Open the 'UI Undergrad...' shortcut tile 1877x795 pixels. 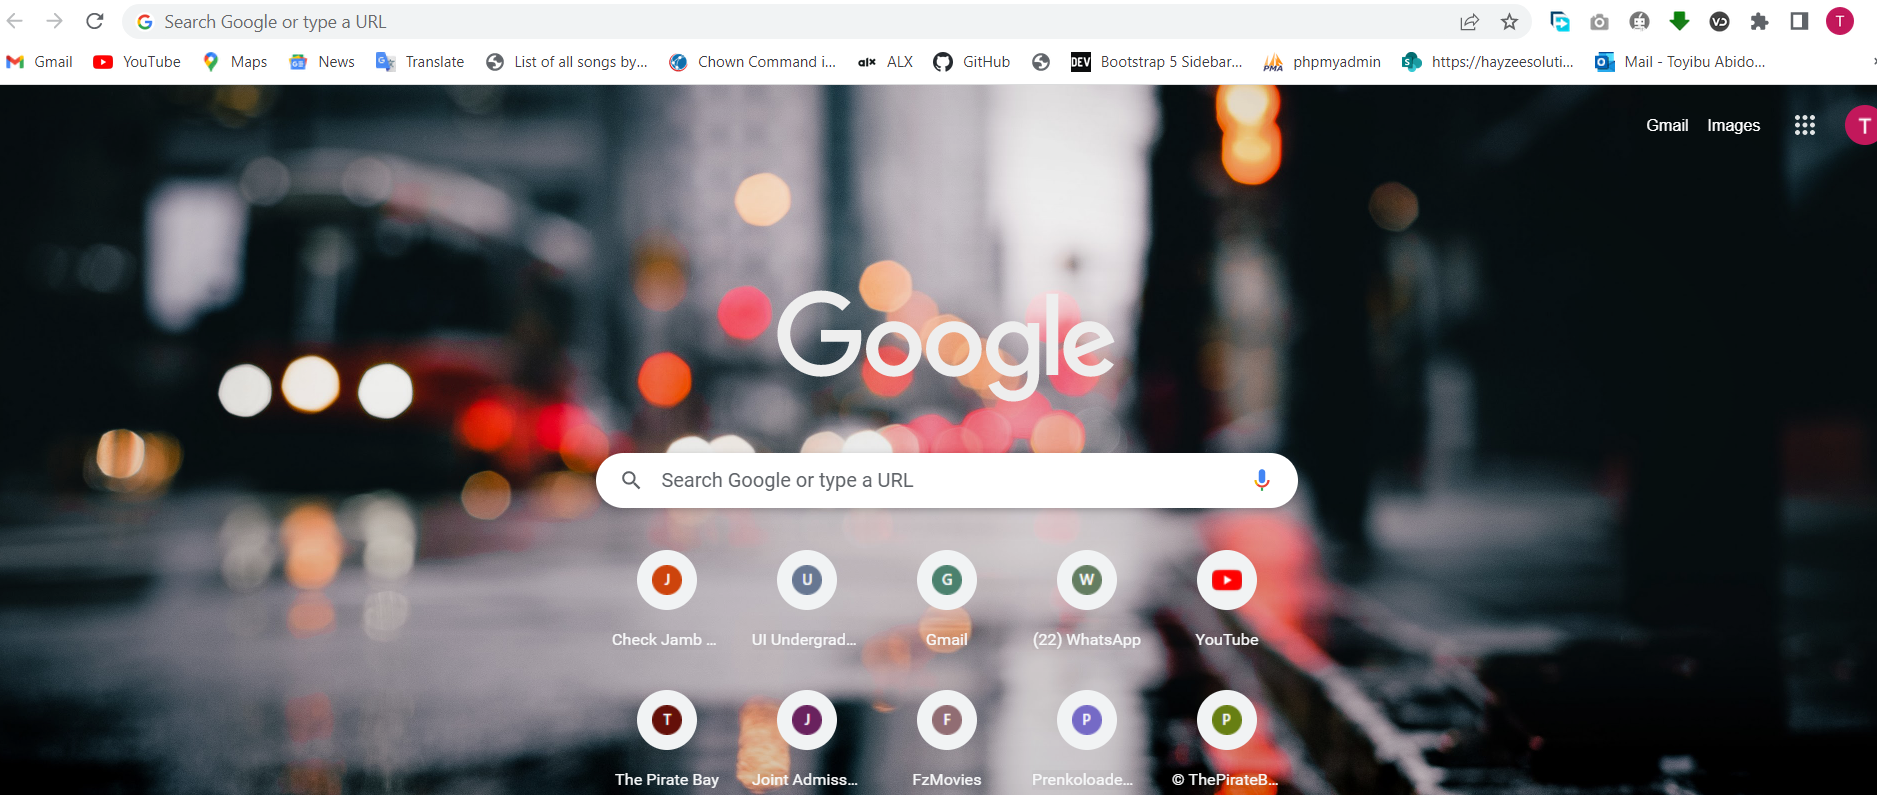tap(807, 600)
